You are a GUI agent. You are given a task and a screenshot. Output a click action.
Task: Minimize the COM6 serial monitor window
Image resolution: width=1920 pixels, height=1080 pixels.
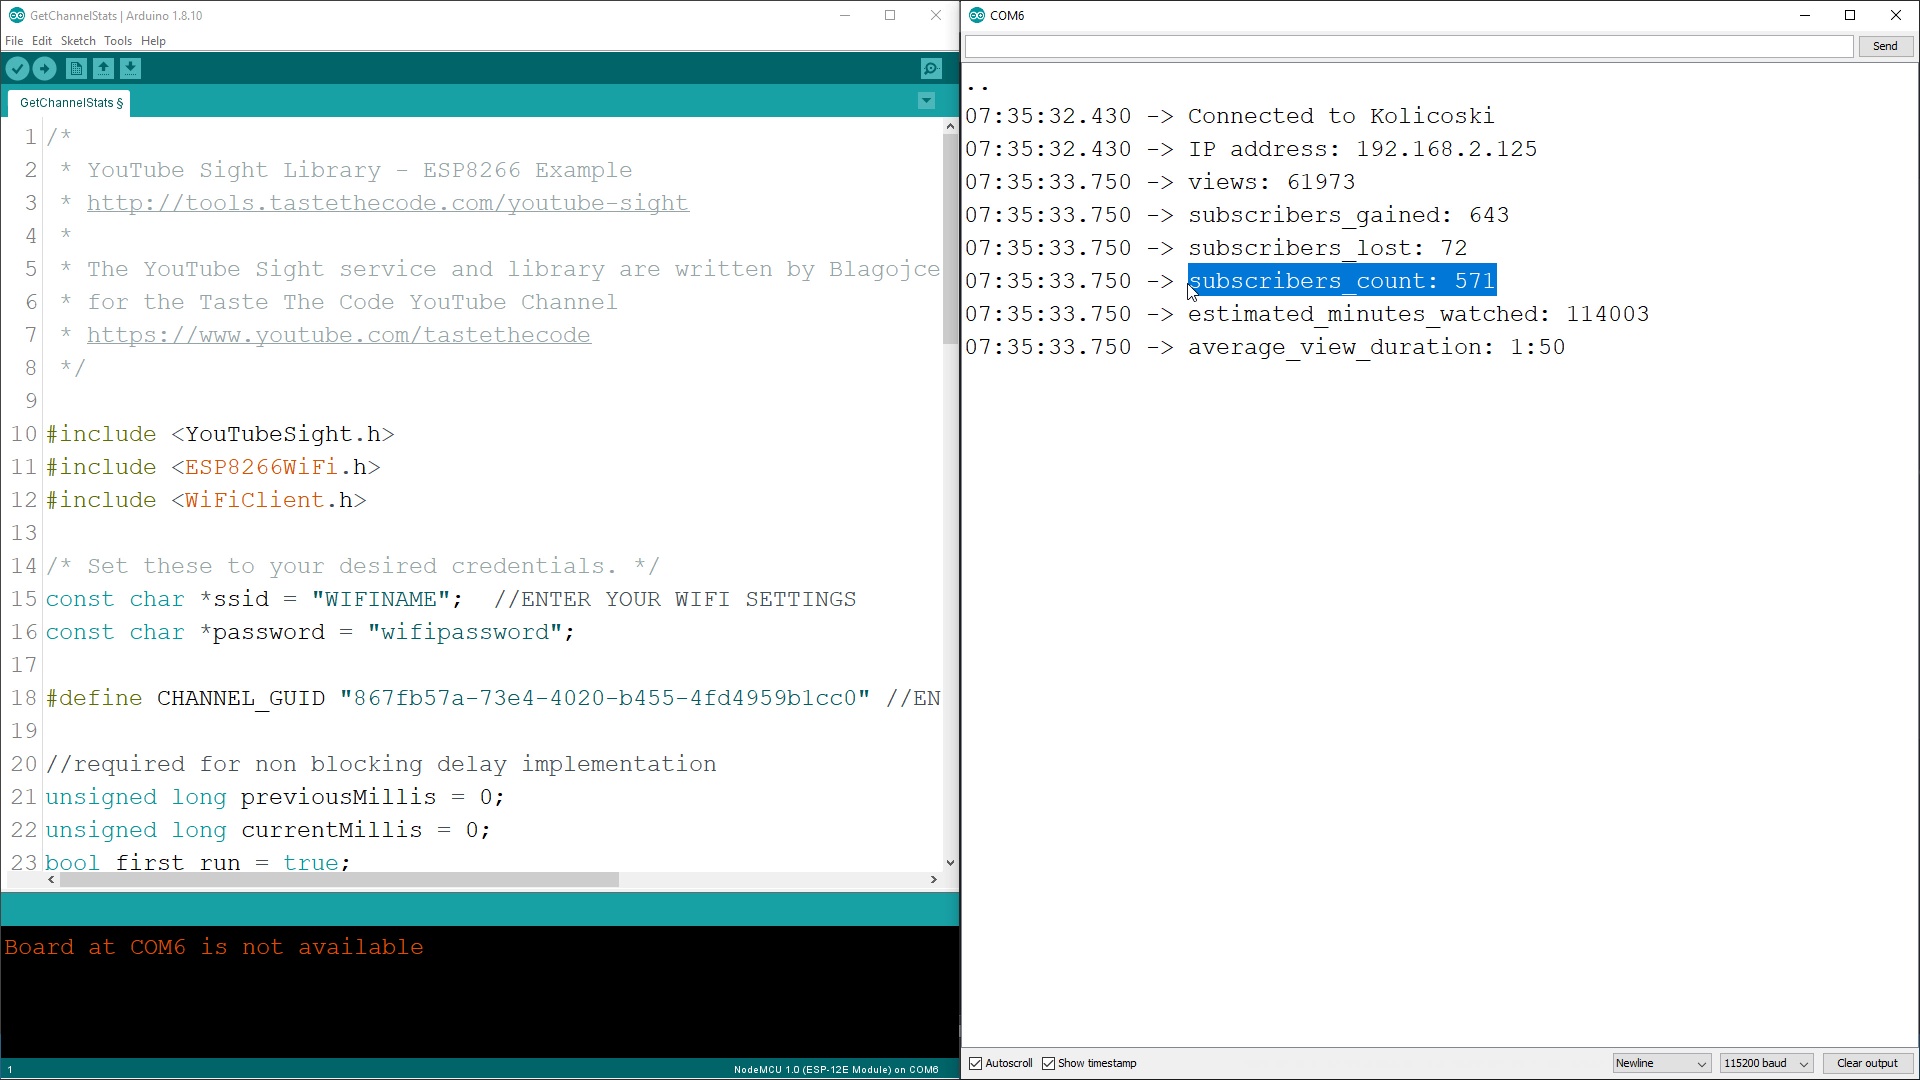click(x=1805, y=15)
